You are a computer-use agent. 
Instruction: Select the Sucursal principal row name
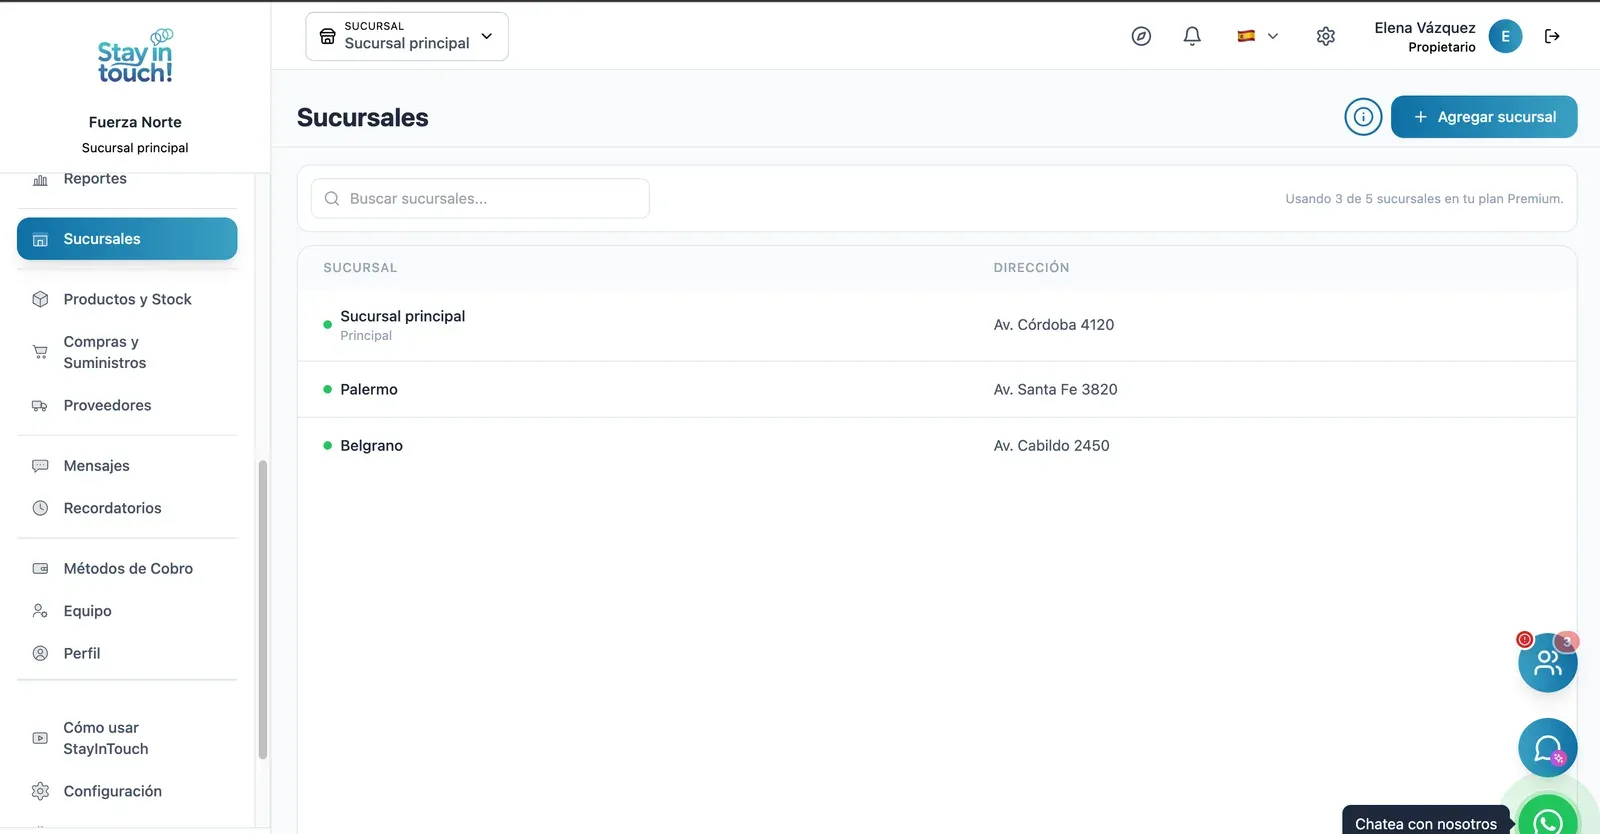click(403, 316)
